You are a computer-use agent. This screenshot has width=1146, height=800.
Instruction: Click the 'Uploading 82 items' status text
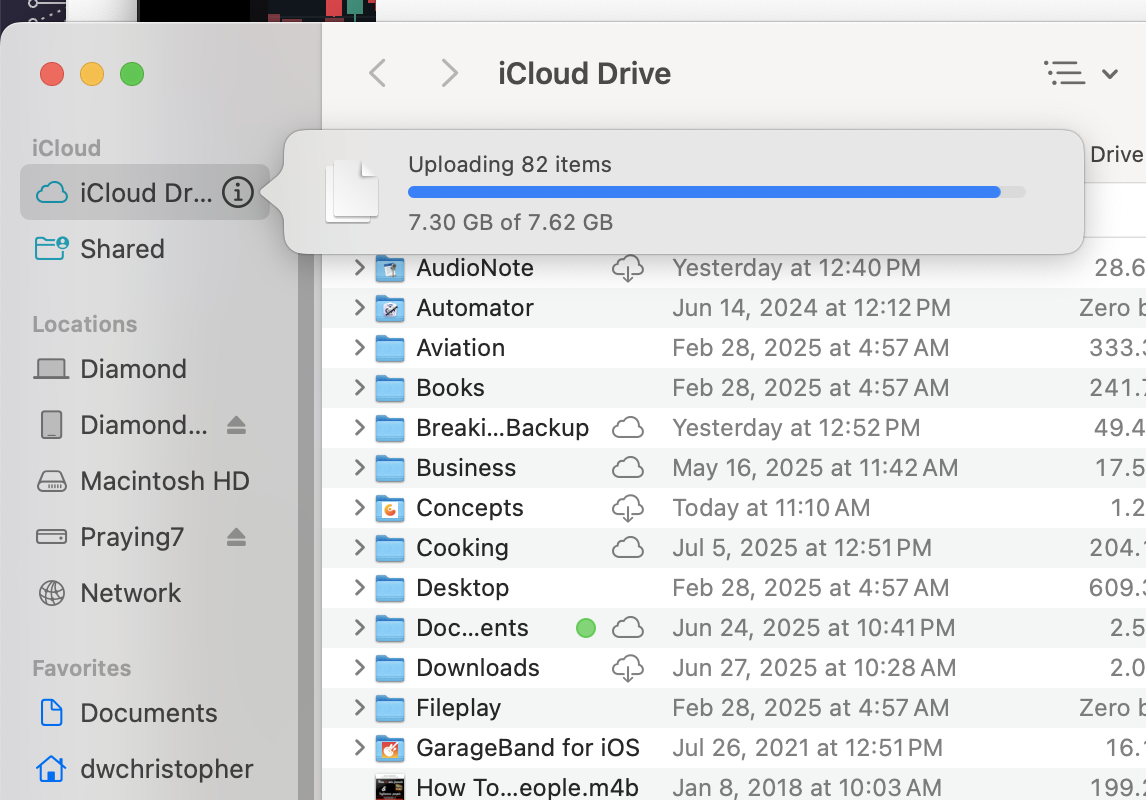[510, 164]
